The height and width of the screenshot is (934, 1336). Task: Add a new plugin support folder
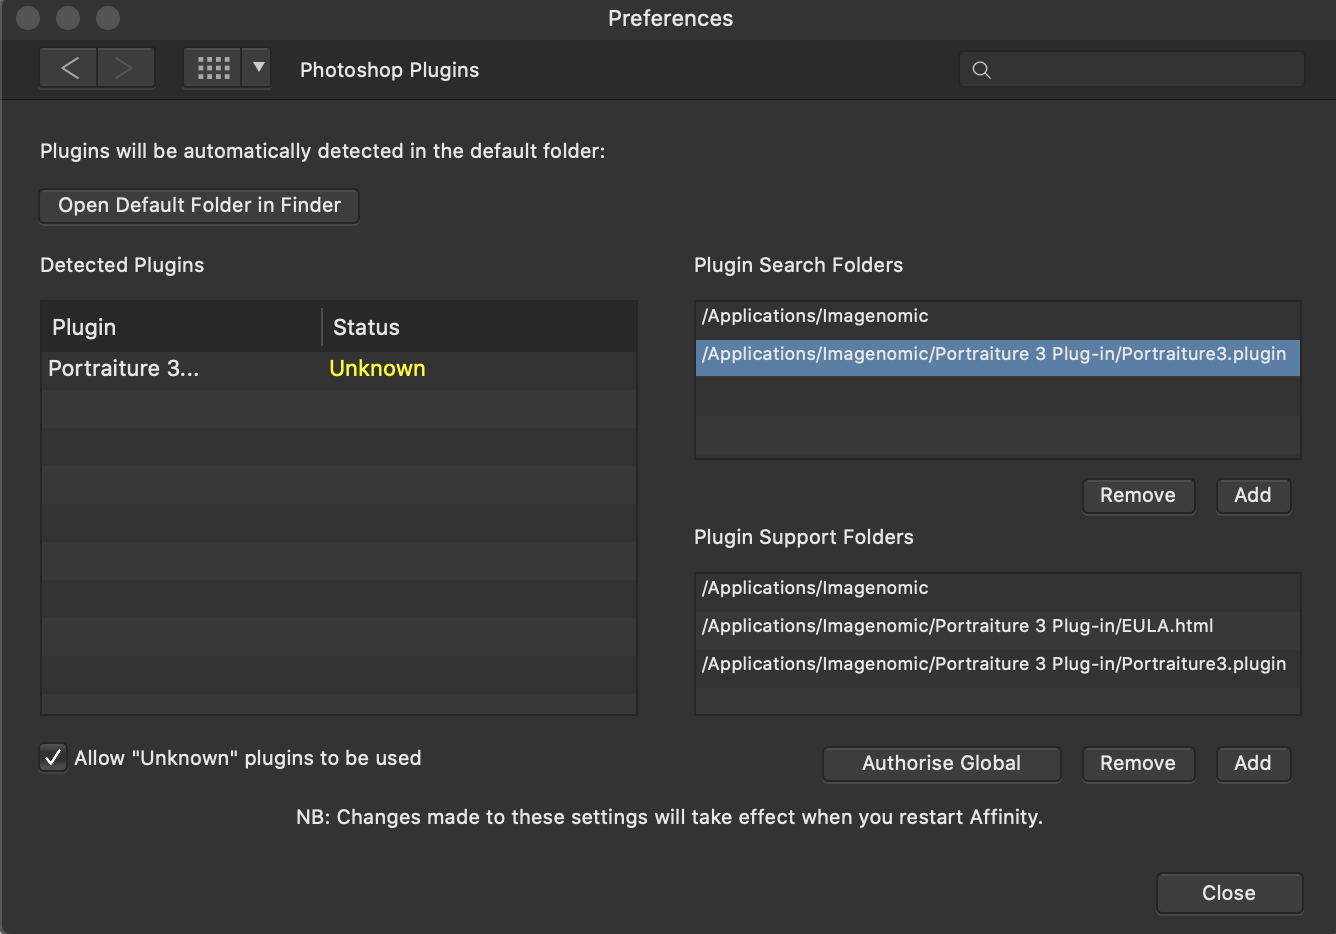click(x=1252, y=764)
